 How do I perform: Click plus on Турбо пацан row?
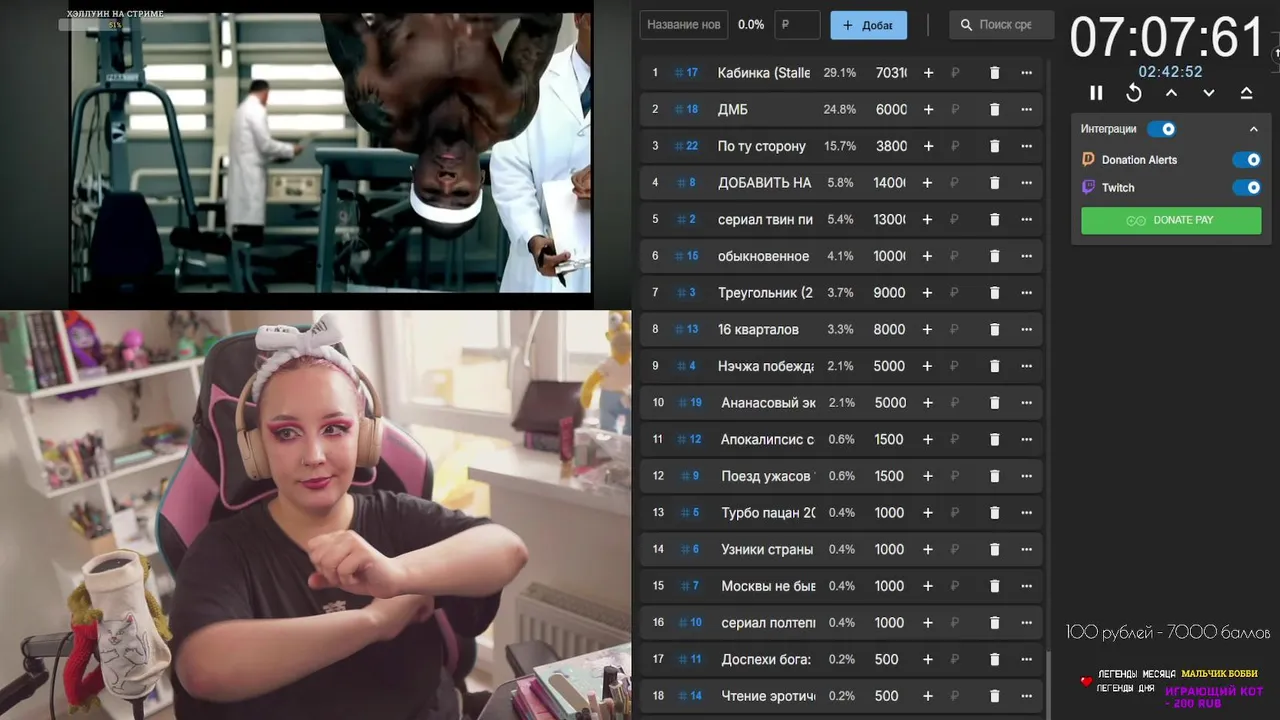click(x=928, y=513)
